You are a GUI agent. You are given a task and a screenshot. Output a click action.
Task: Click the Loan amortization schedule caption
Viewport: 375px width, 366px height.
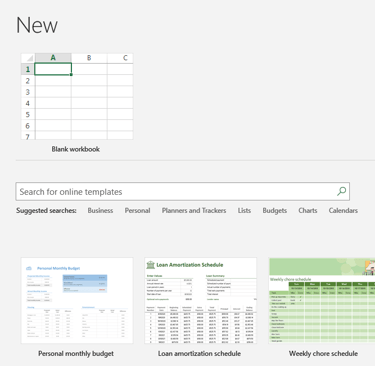click(199, 354)
